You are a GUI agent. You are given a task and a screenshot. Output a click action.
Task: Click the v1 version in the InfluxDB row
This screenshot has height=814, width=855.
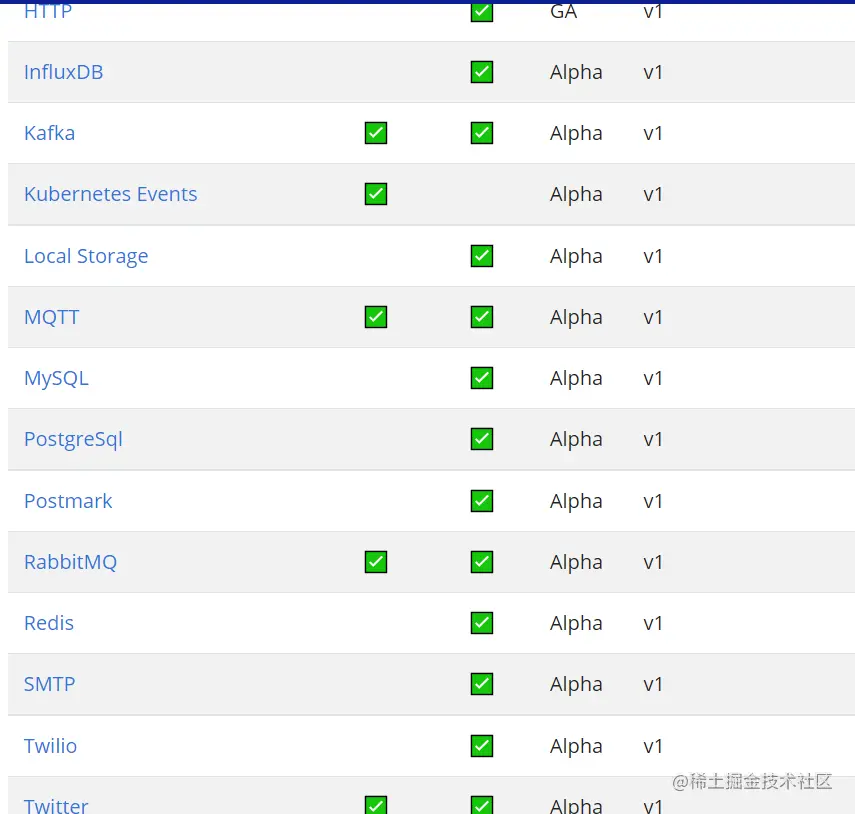[x=653, y=72]
